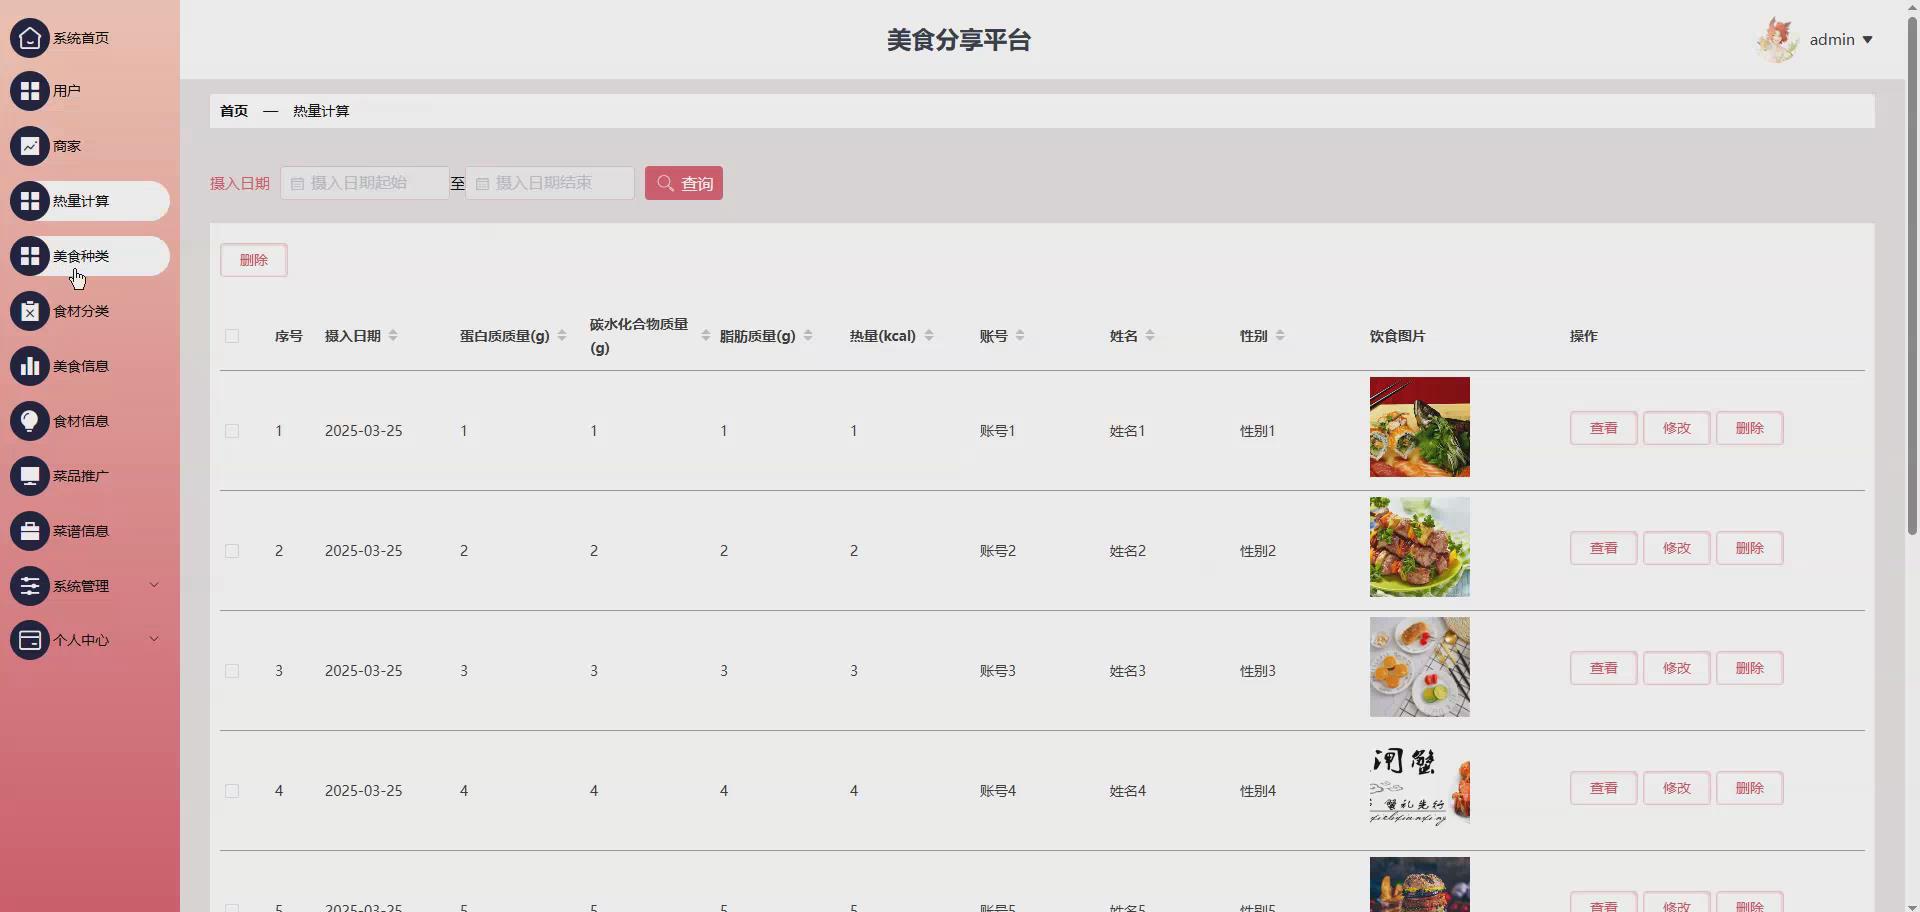Viewport: 1920px width, 912px height.
Task: Click the 摄入日期起始 date input
Action: coord(365,183)
